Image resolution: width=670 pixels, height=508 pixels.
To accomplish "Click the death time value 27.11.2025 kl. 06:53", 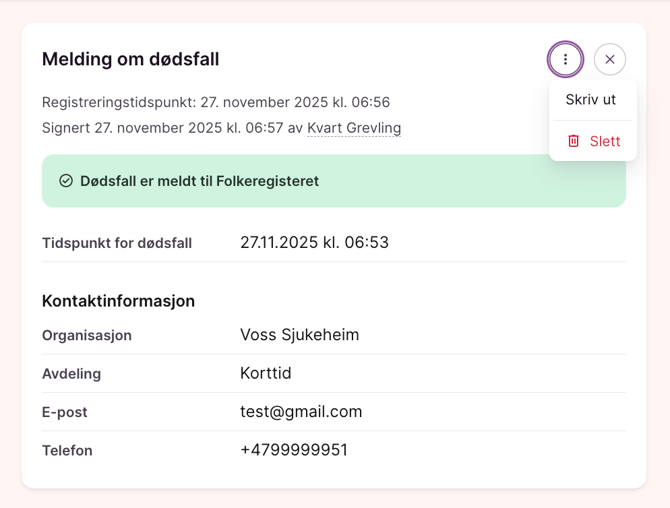I will (x=314, y=243).
